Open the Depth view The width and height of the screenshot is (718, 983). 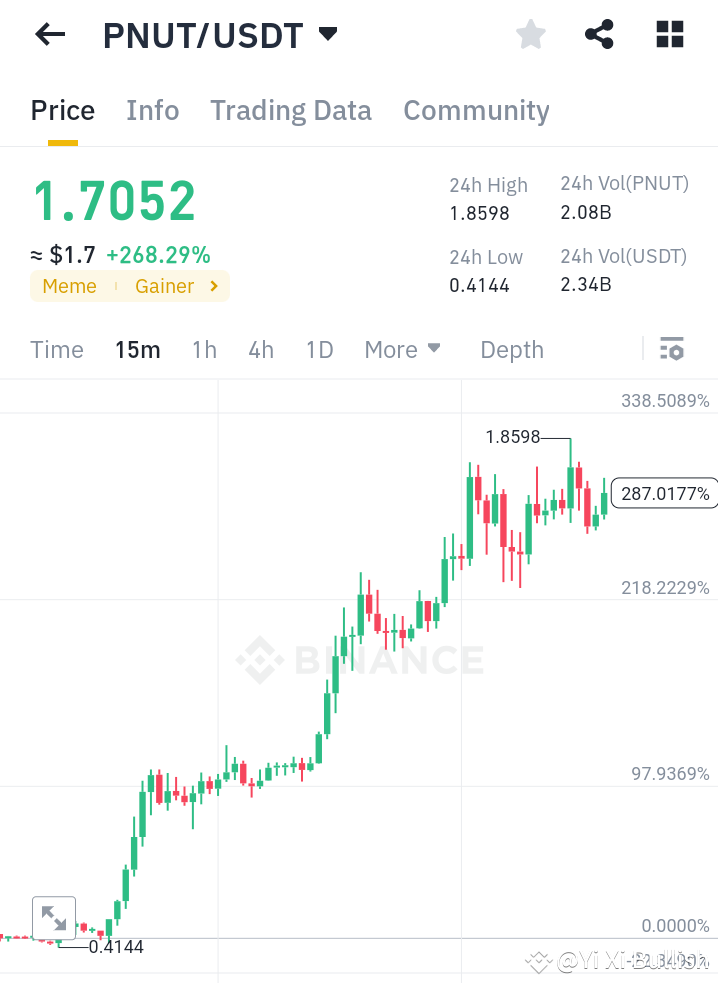pos(511,350)
